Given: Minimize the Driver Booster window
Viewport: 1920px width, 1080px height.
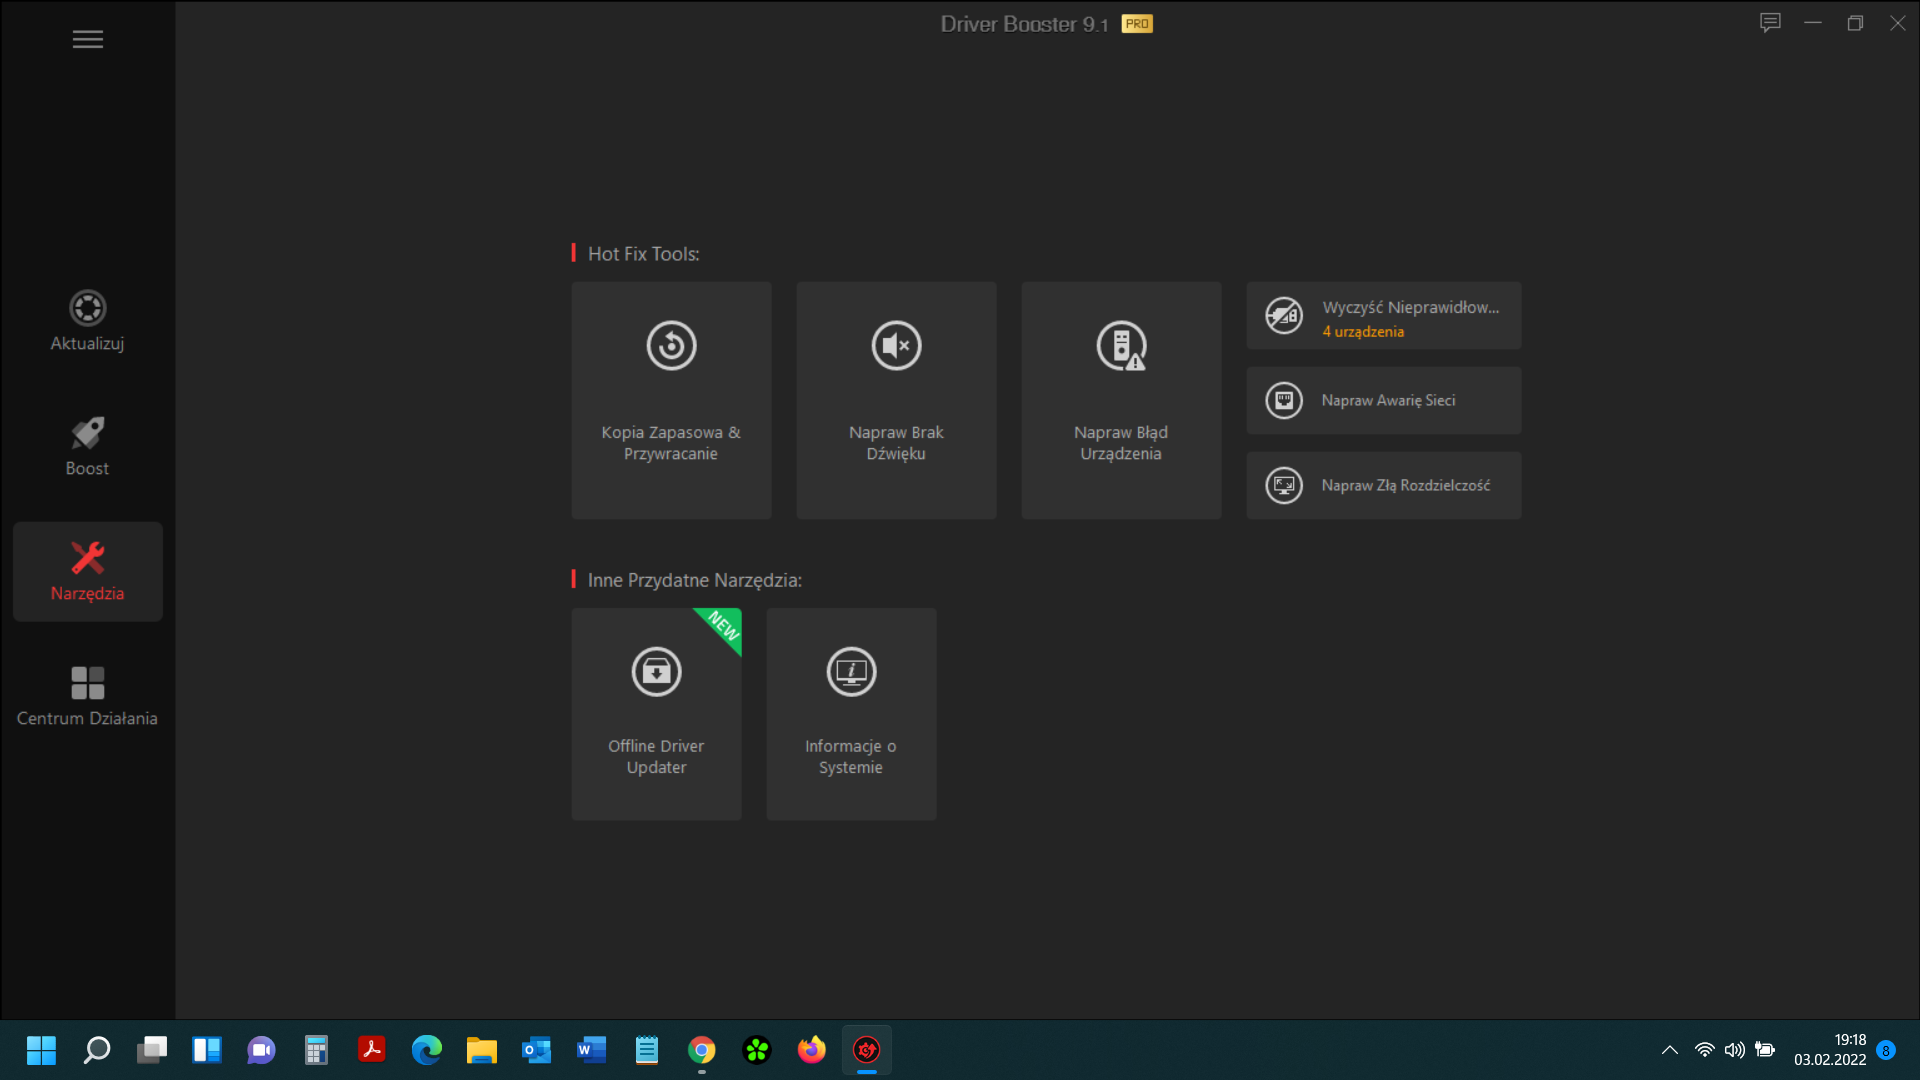Looking at the screenshot, I should tap(1813, 23).
